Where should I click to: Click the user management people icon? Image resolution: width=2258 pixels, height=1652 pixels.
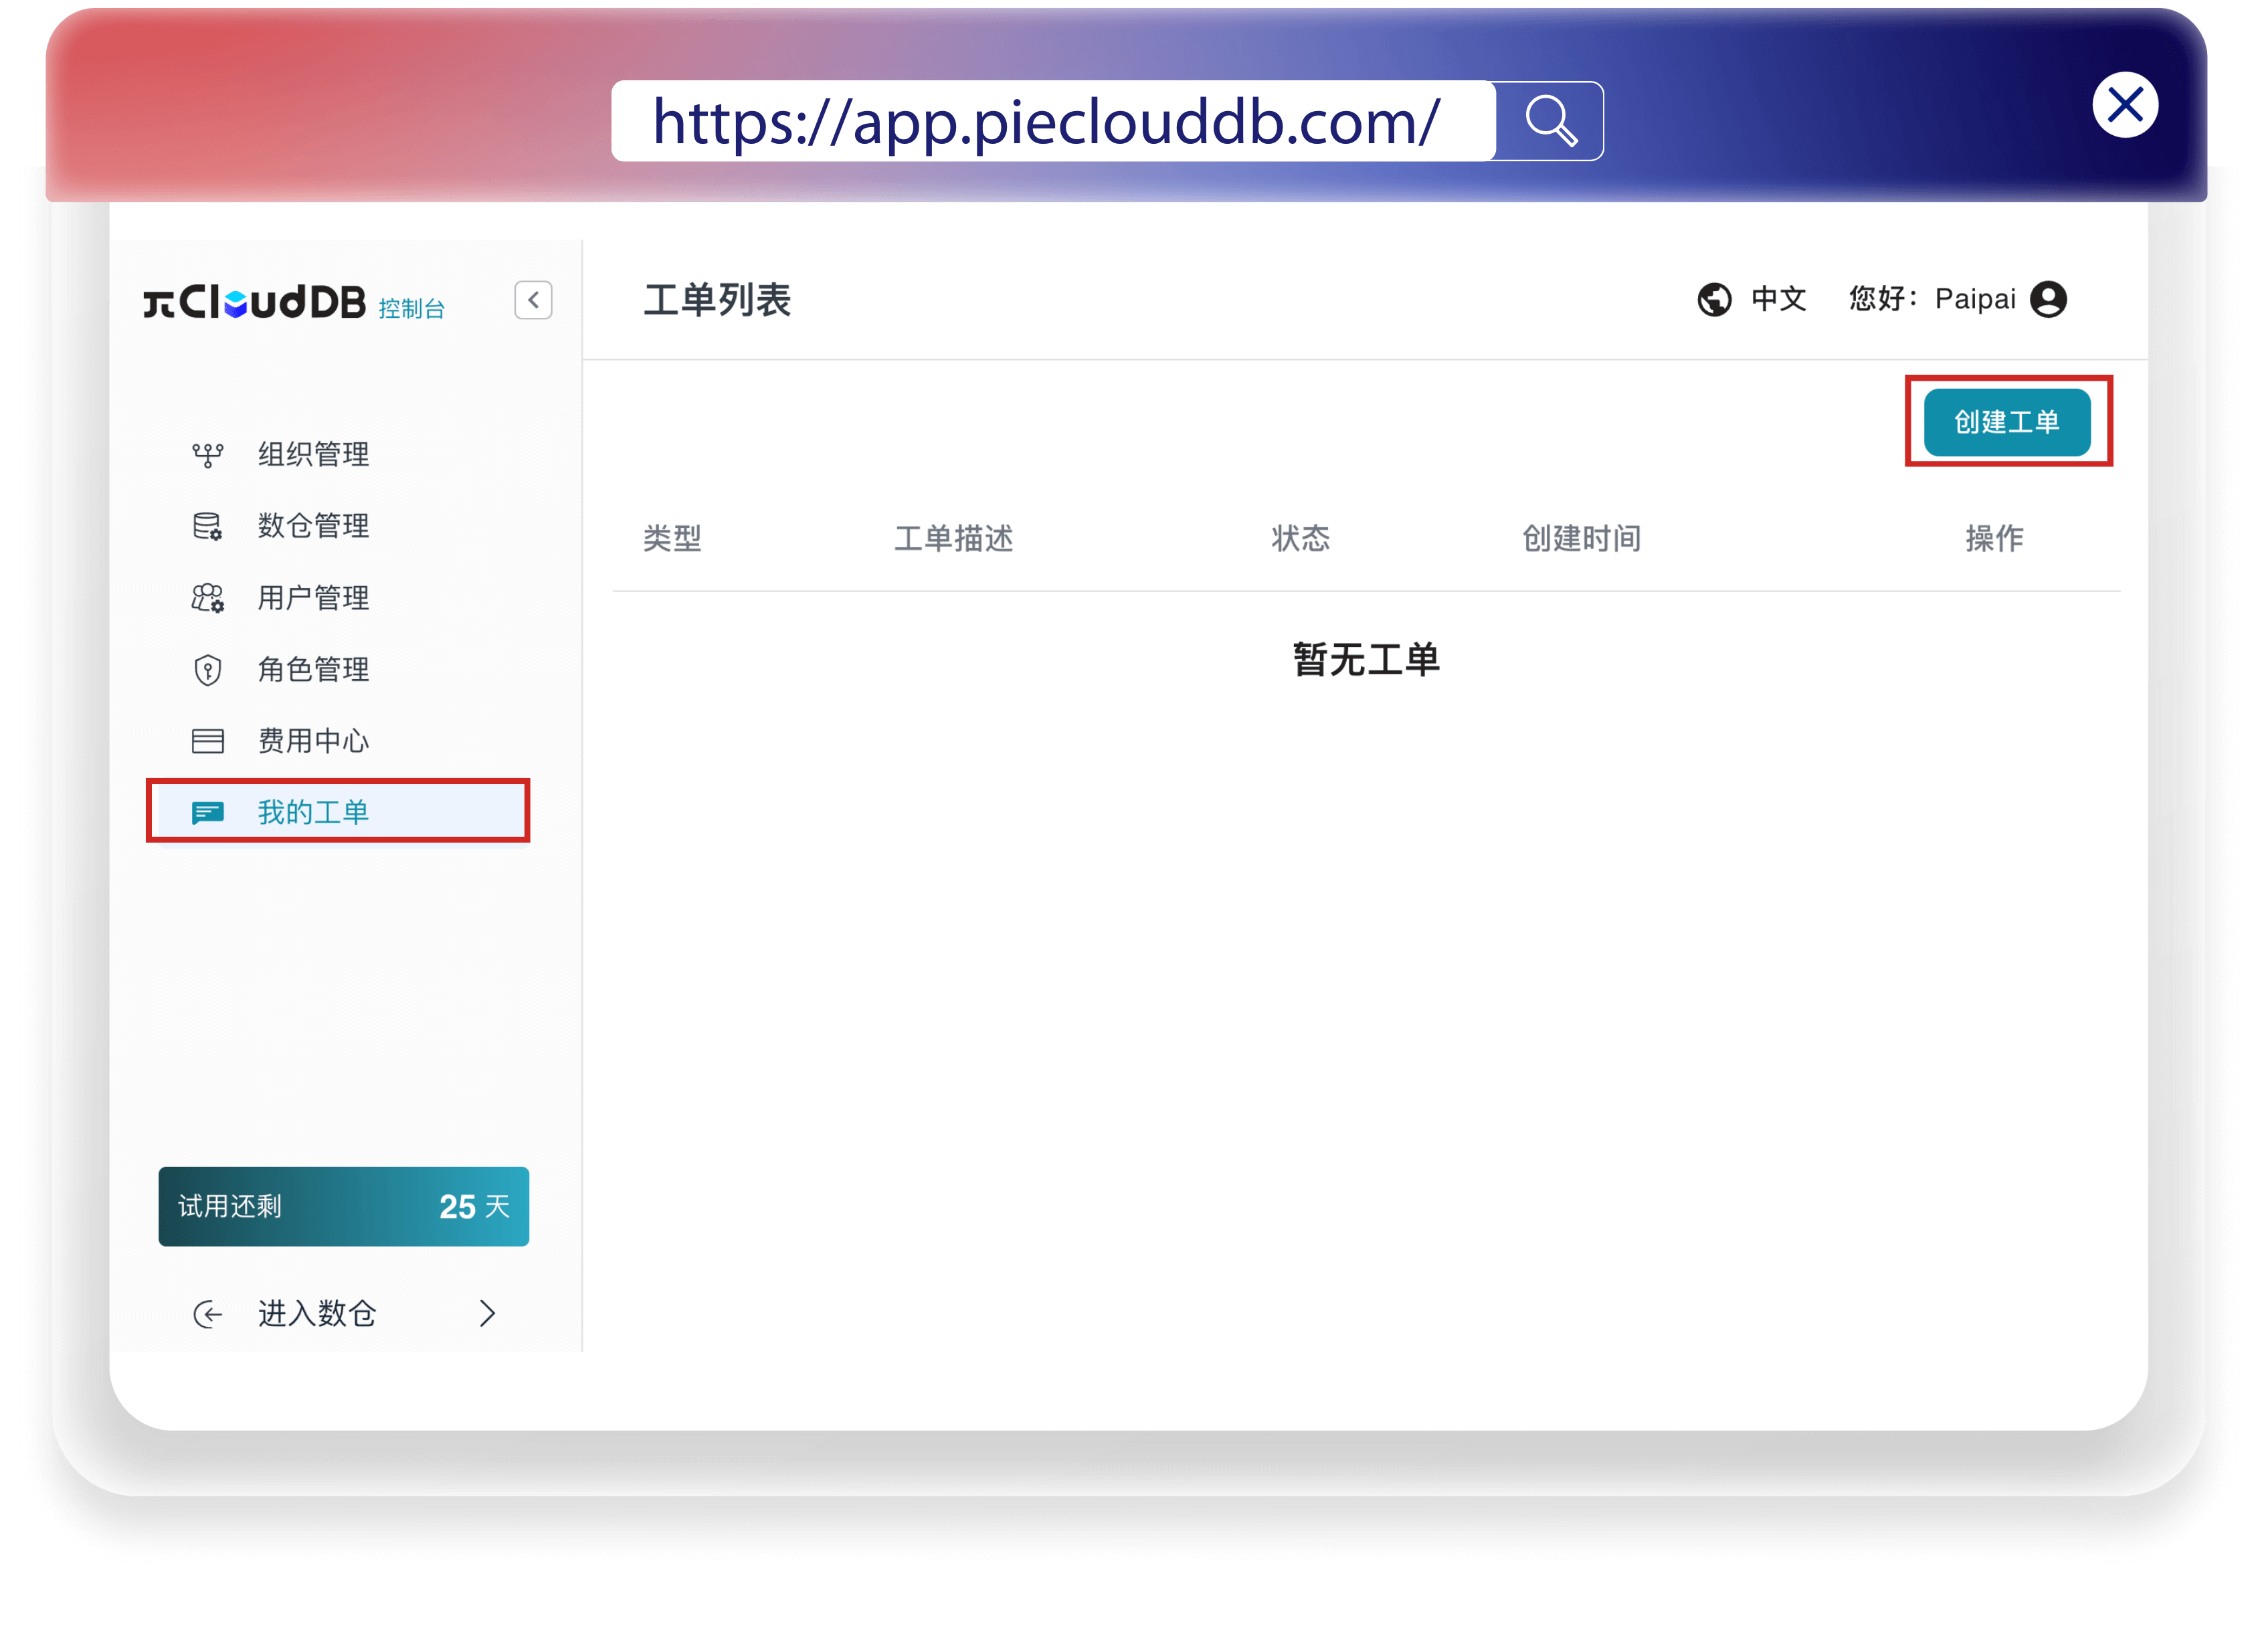click(x=208, y=598)
